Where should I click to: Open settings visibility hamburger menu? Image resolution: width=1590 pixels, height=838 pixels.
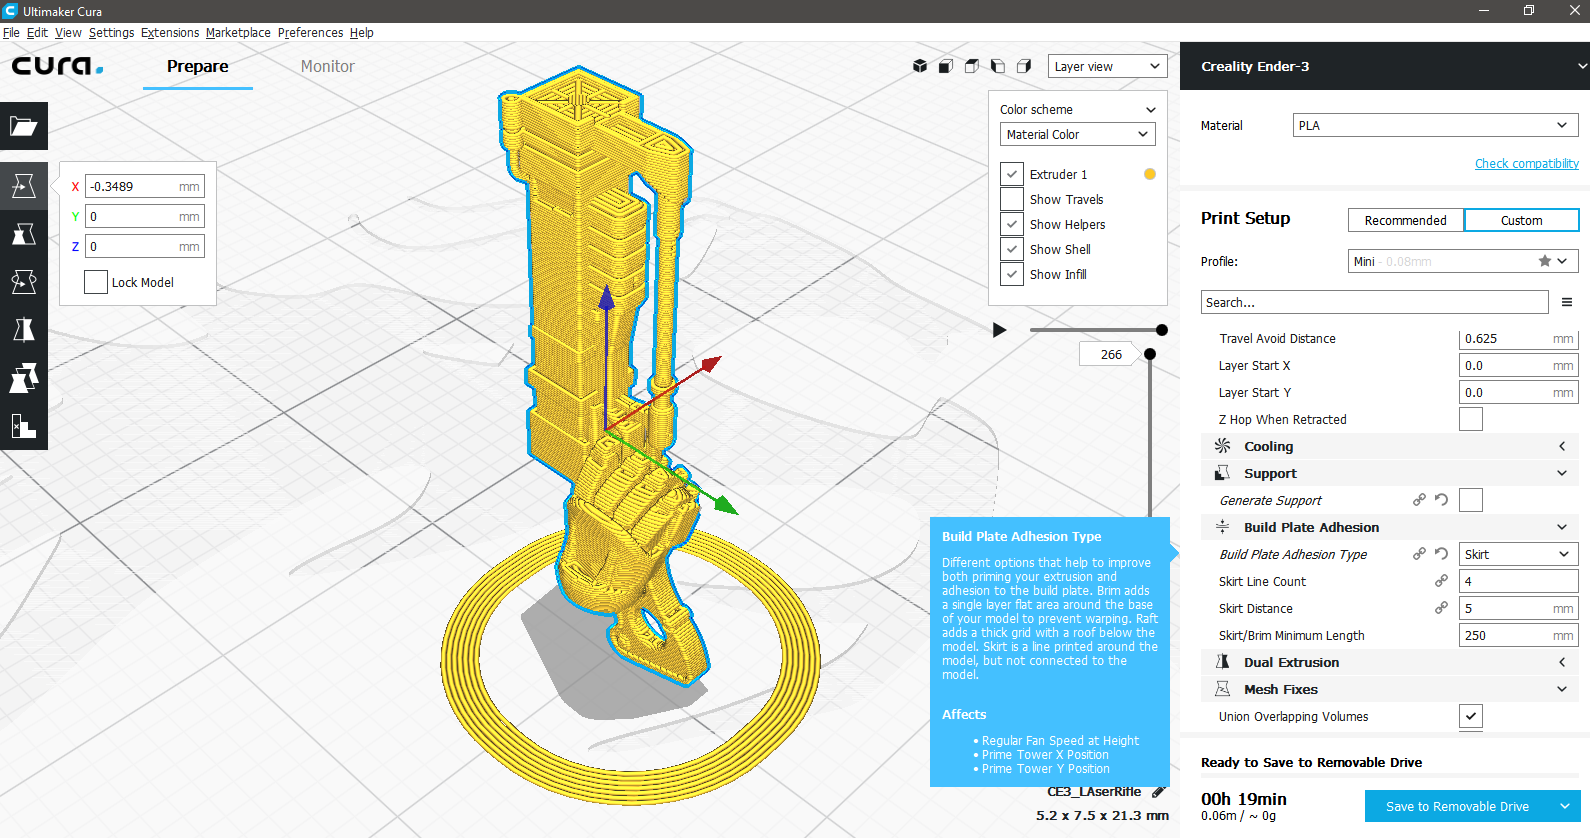[x=1567, y=302]
